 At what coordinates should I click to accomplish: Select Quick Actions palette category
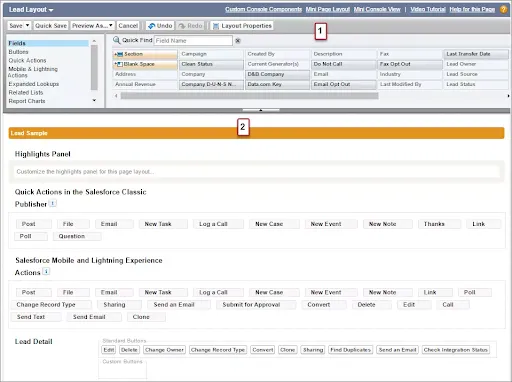coord(27,60)
